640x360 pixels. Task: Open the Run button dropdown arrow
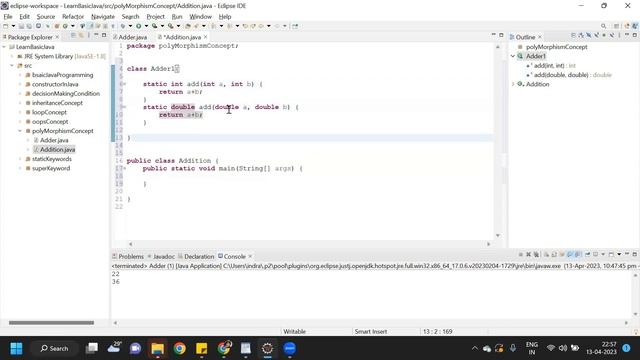146,26
